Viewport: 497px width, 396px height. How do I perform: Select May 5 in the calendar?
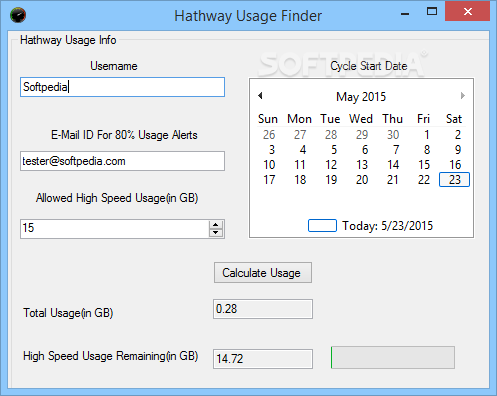tap(334, 150)
